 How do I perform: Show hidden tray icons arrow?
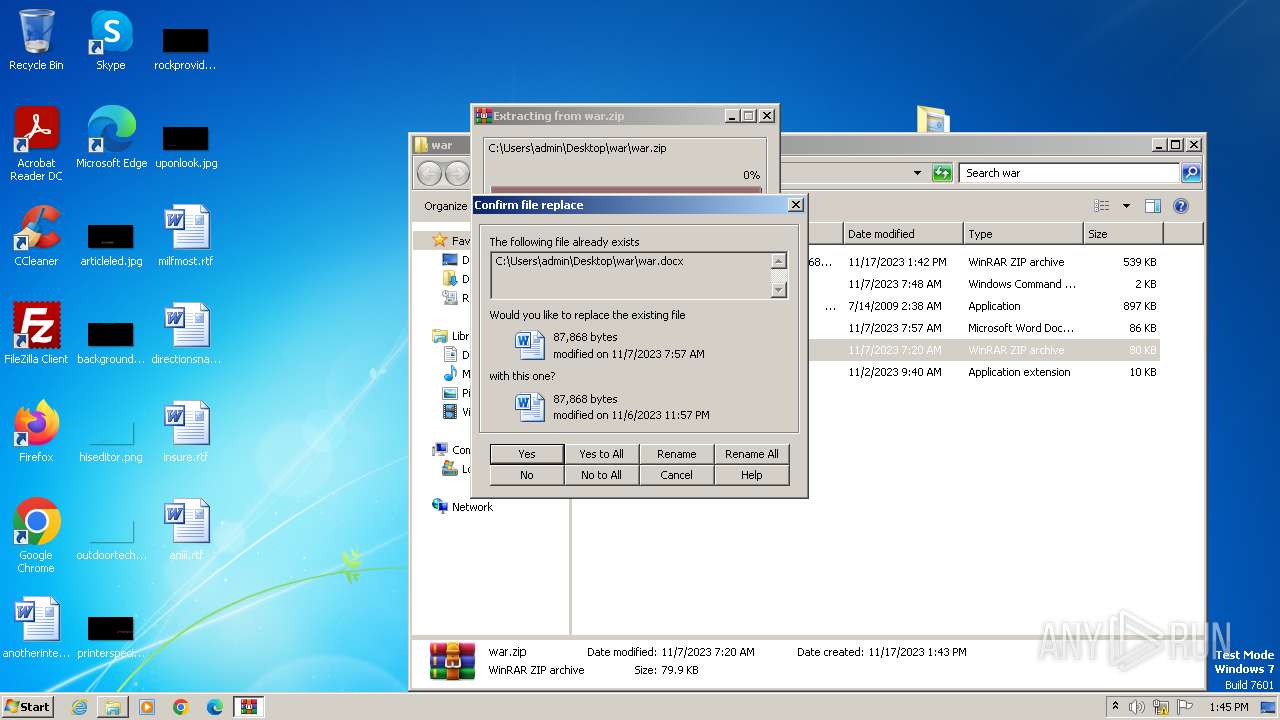click(x=1116, y=707)
